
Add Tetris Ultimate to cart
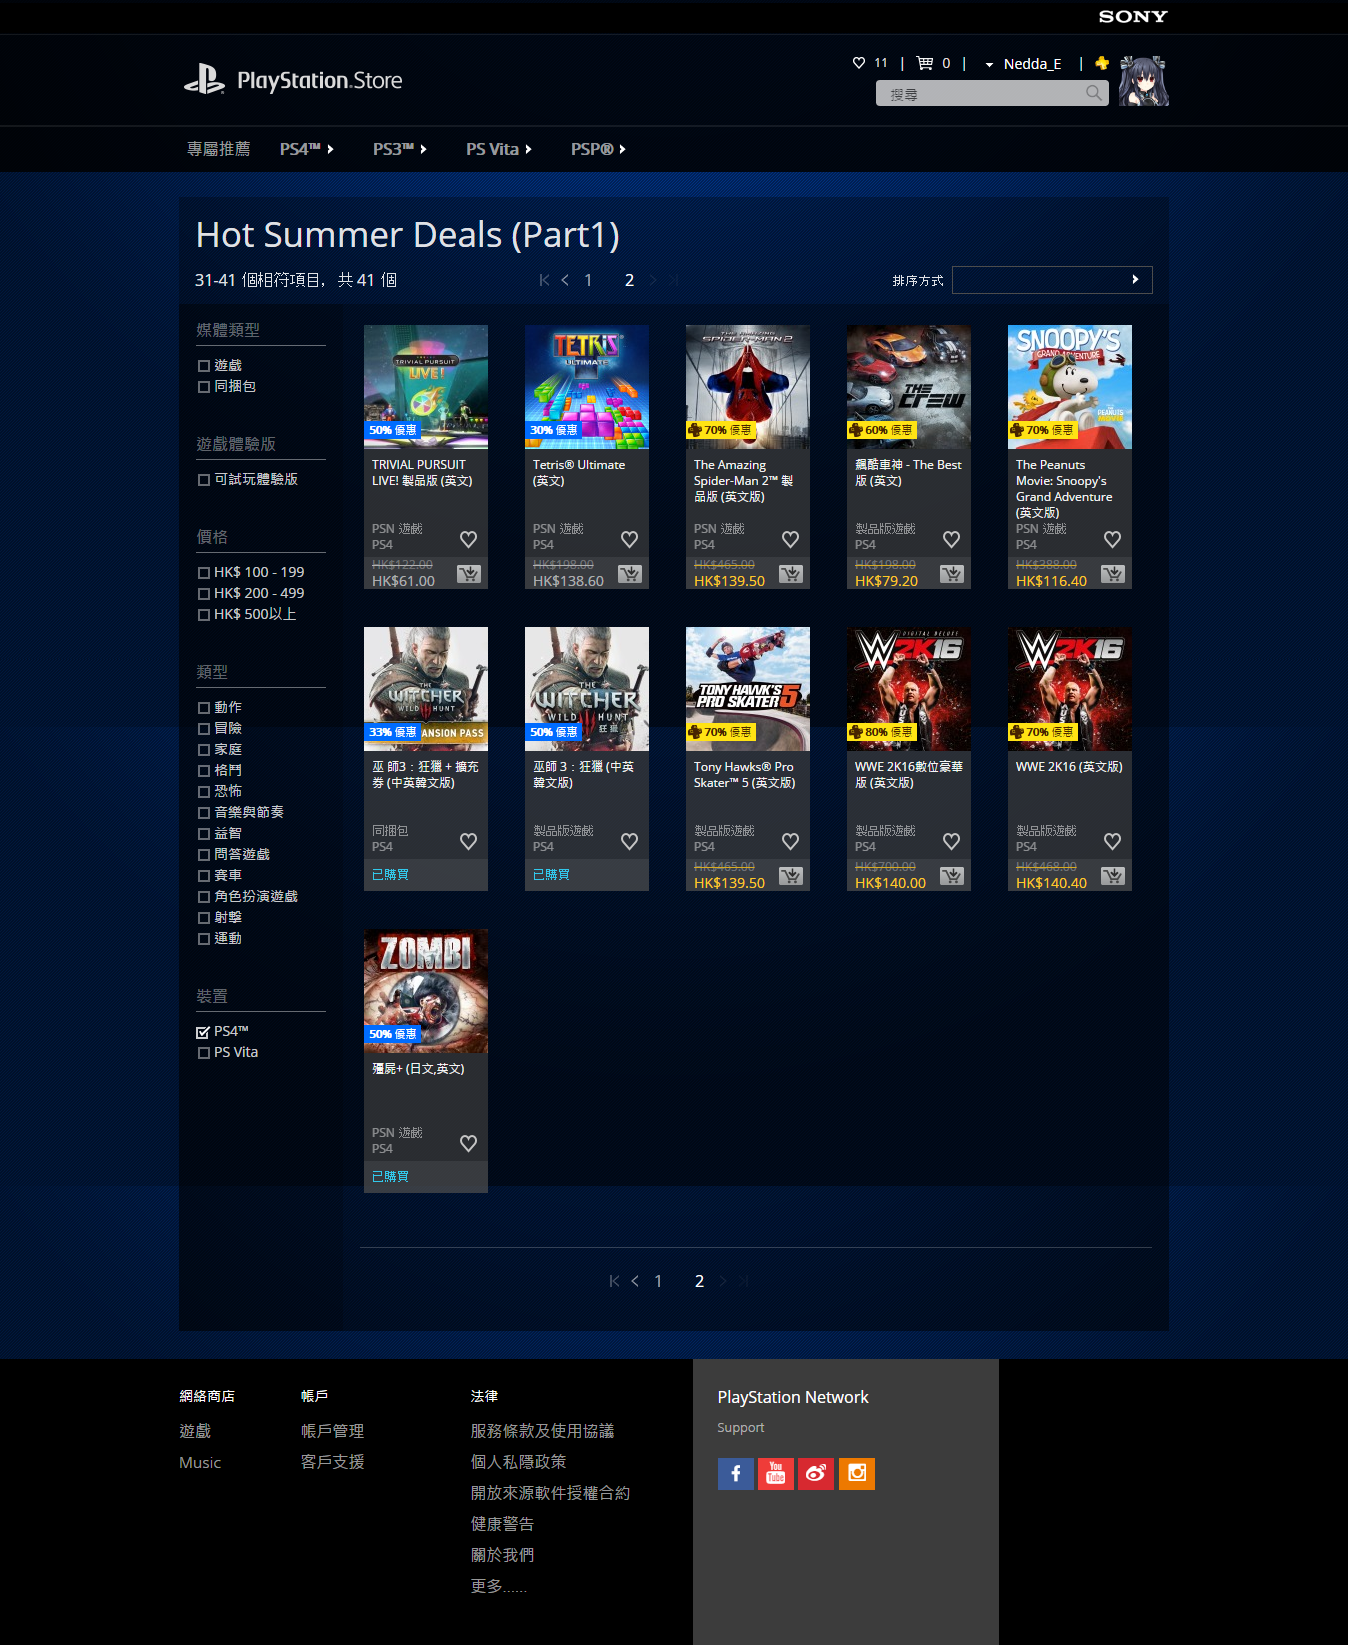coord(630,574)
